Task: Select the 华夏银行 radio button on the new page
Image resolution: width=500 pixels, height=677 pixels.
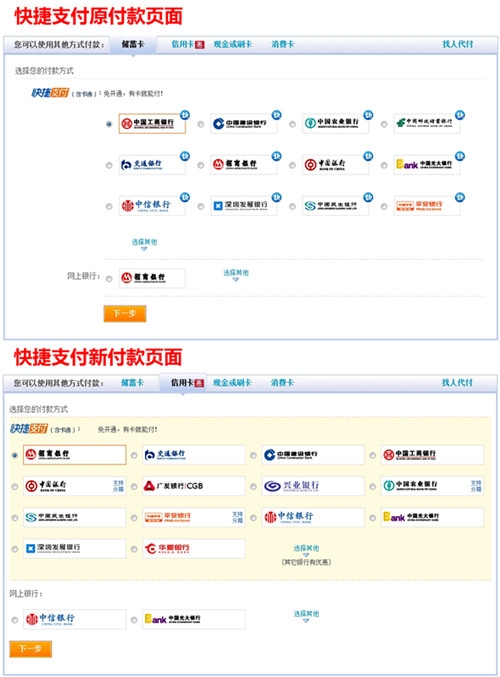Action: (134, 549)
